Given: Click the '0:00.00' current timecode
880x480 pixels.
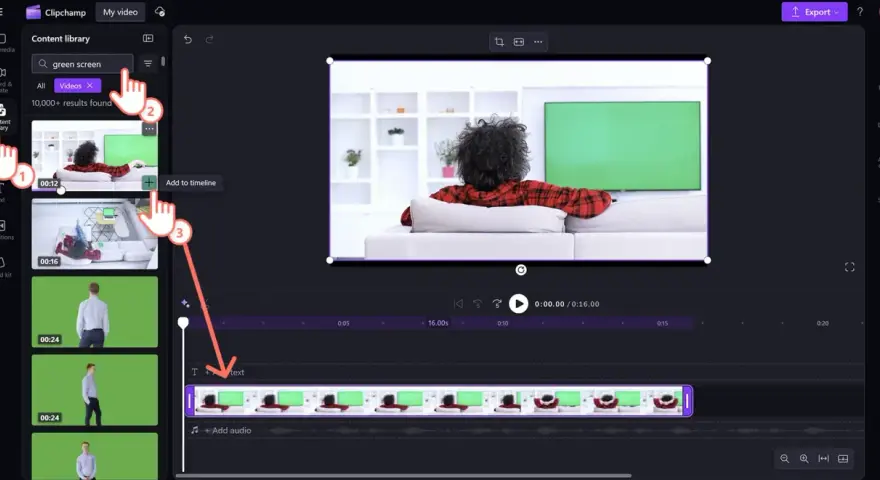Looking at the screenshot, I should coord(549,304).
